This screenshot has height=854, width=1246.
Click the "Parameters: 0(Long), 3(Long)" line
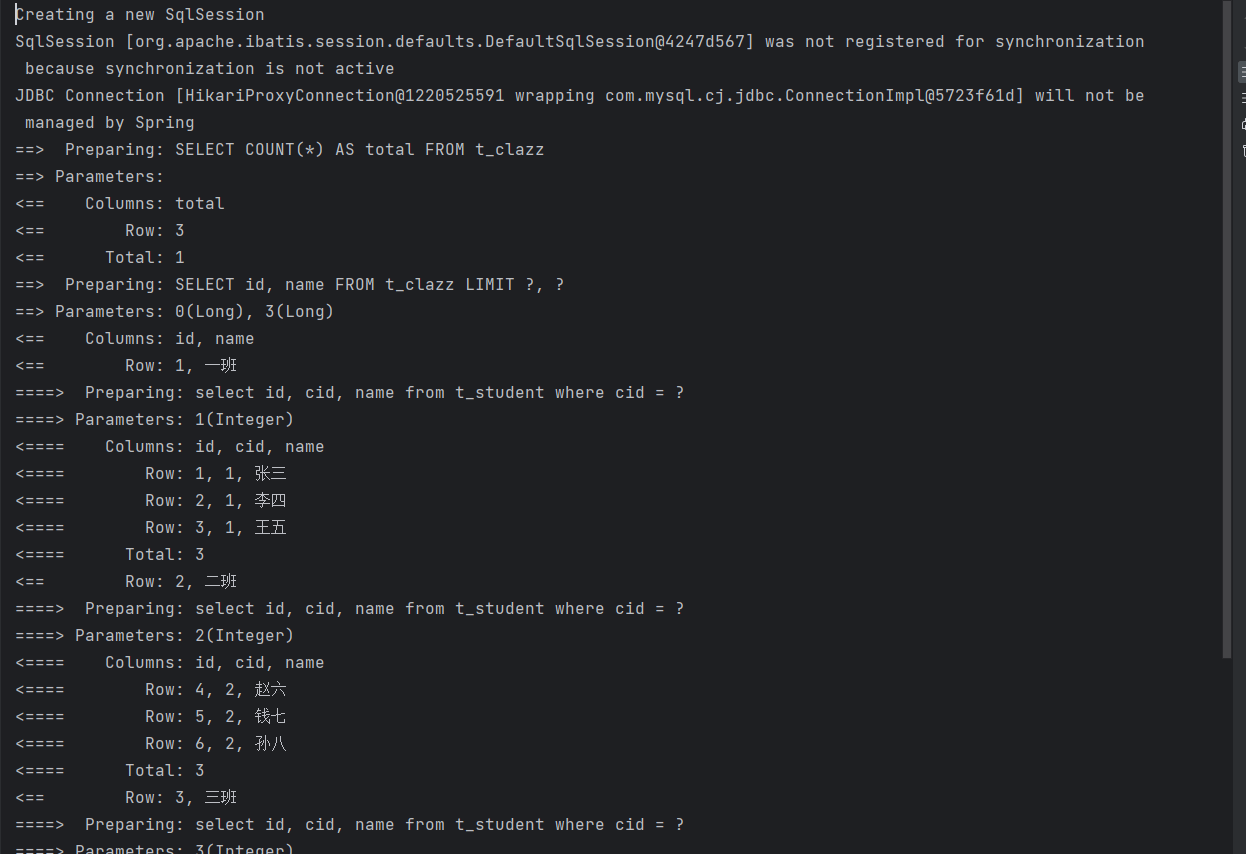[194, 312]
